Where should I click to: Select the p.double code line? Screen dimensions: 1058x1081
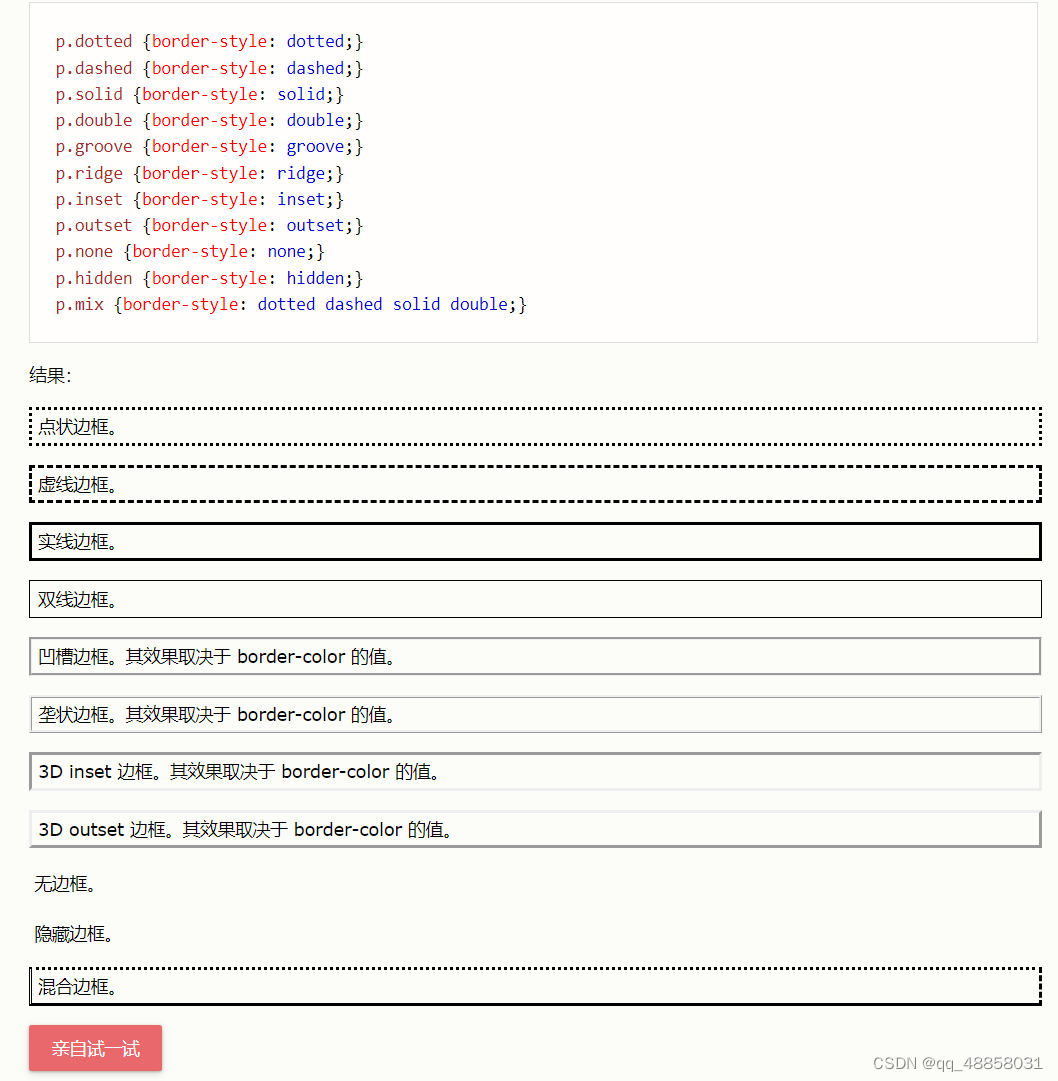[209, 119]
